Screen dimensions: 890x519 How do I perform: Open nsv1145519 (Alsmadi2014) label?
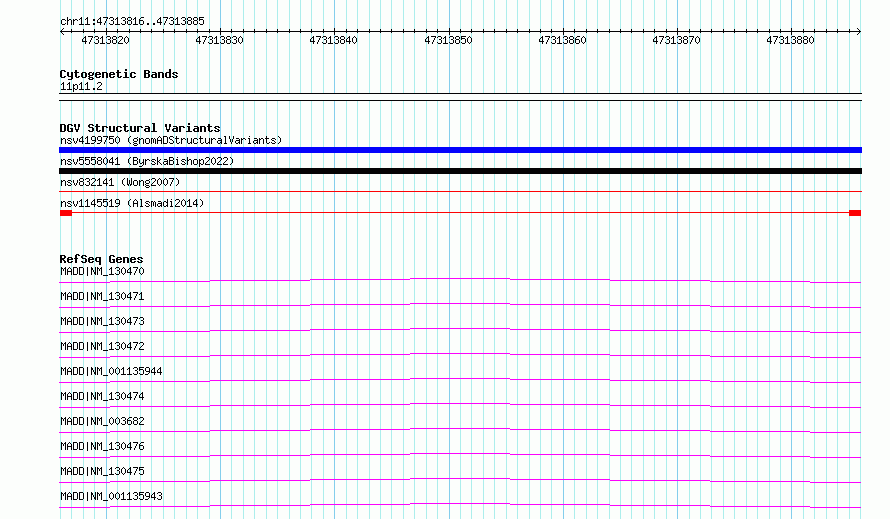[132, 203]
